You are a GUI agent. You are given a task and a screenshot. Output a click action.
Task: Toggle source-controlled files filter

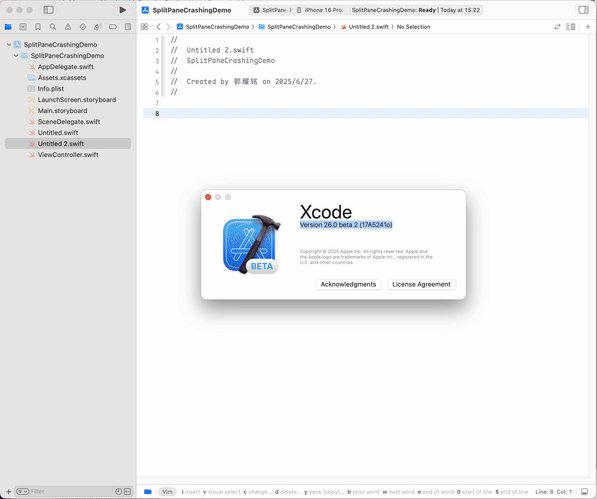tap(127, 492)
